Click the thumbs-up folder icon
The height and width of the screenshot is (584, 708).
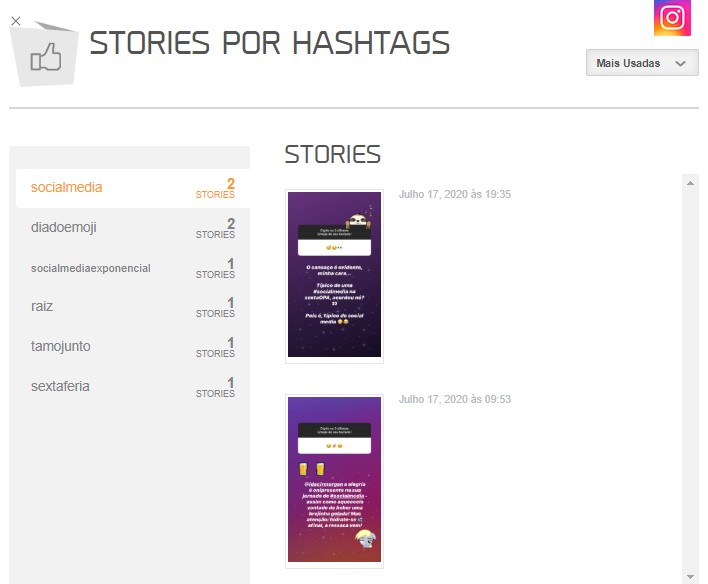[45, 54]
